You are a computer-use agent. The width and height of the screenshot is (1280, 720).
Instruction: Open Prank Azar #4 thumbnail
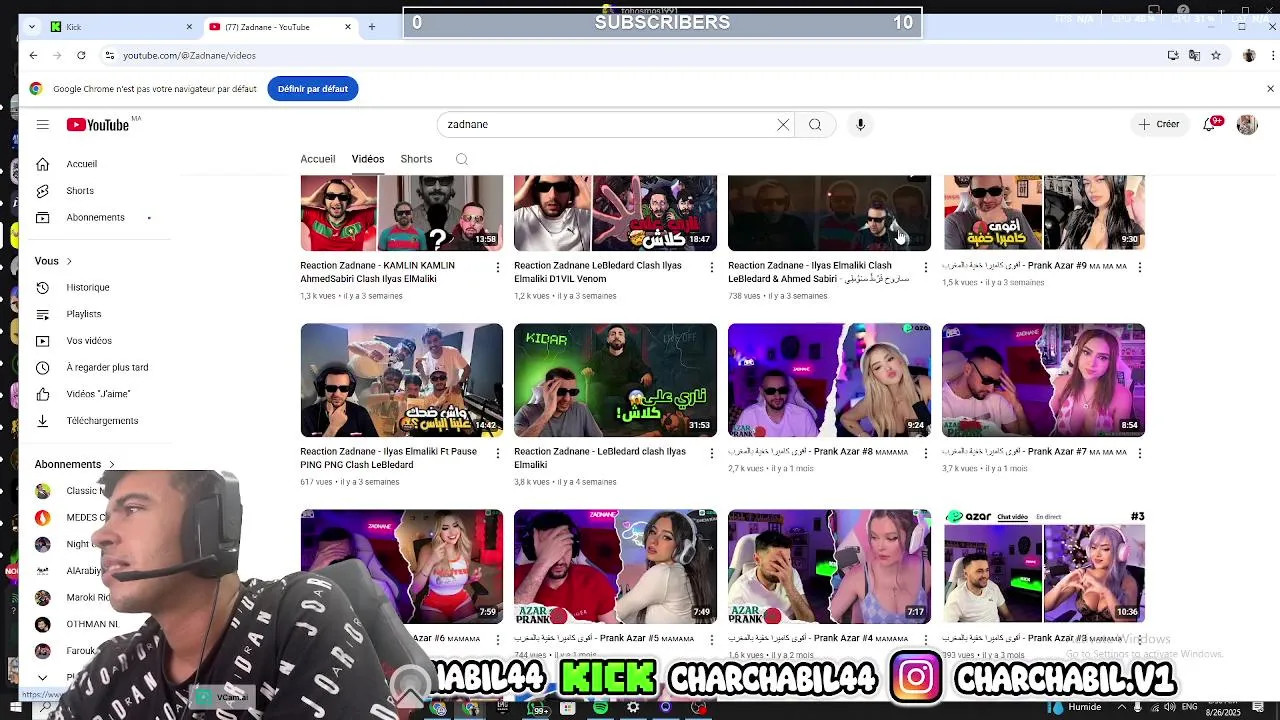(x=829, y=566)
